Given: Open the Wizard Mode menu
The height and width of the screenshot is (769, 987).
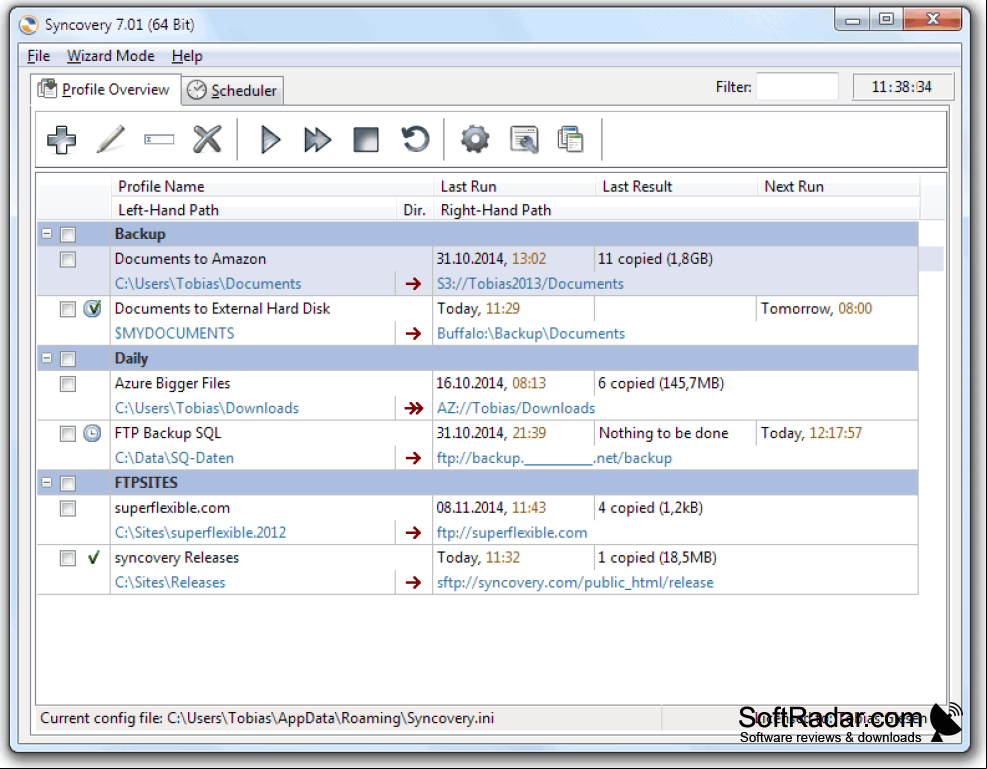Looking at the screenshot, I should pyautogui.click(x=111, y=56).
